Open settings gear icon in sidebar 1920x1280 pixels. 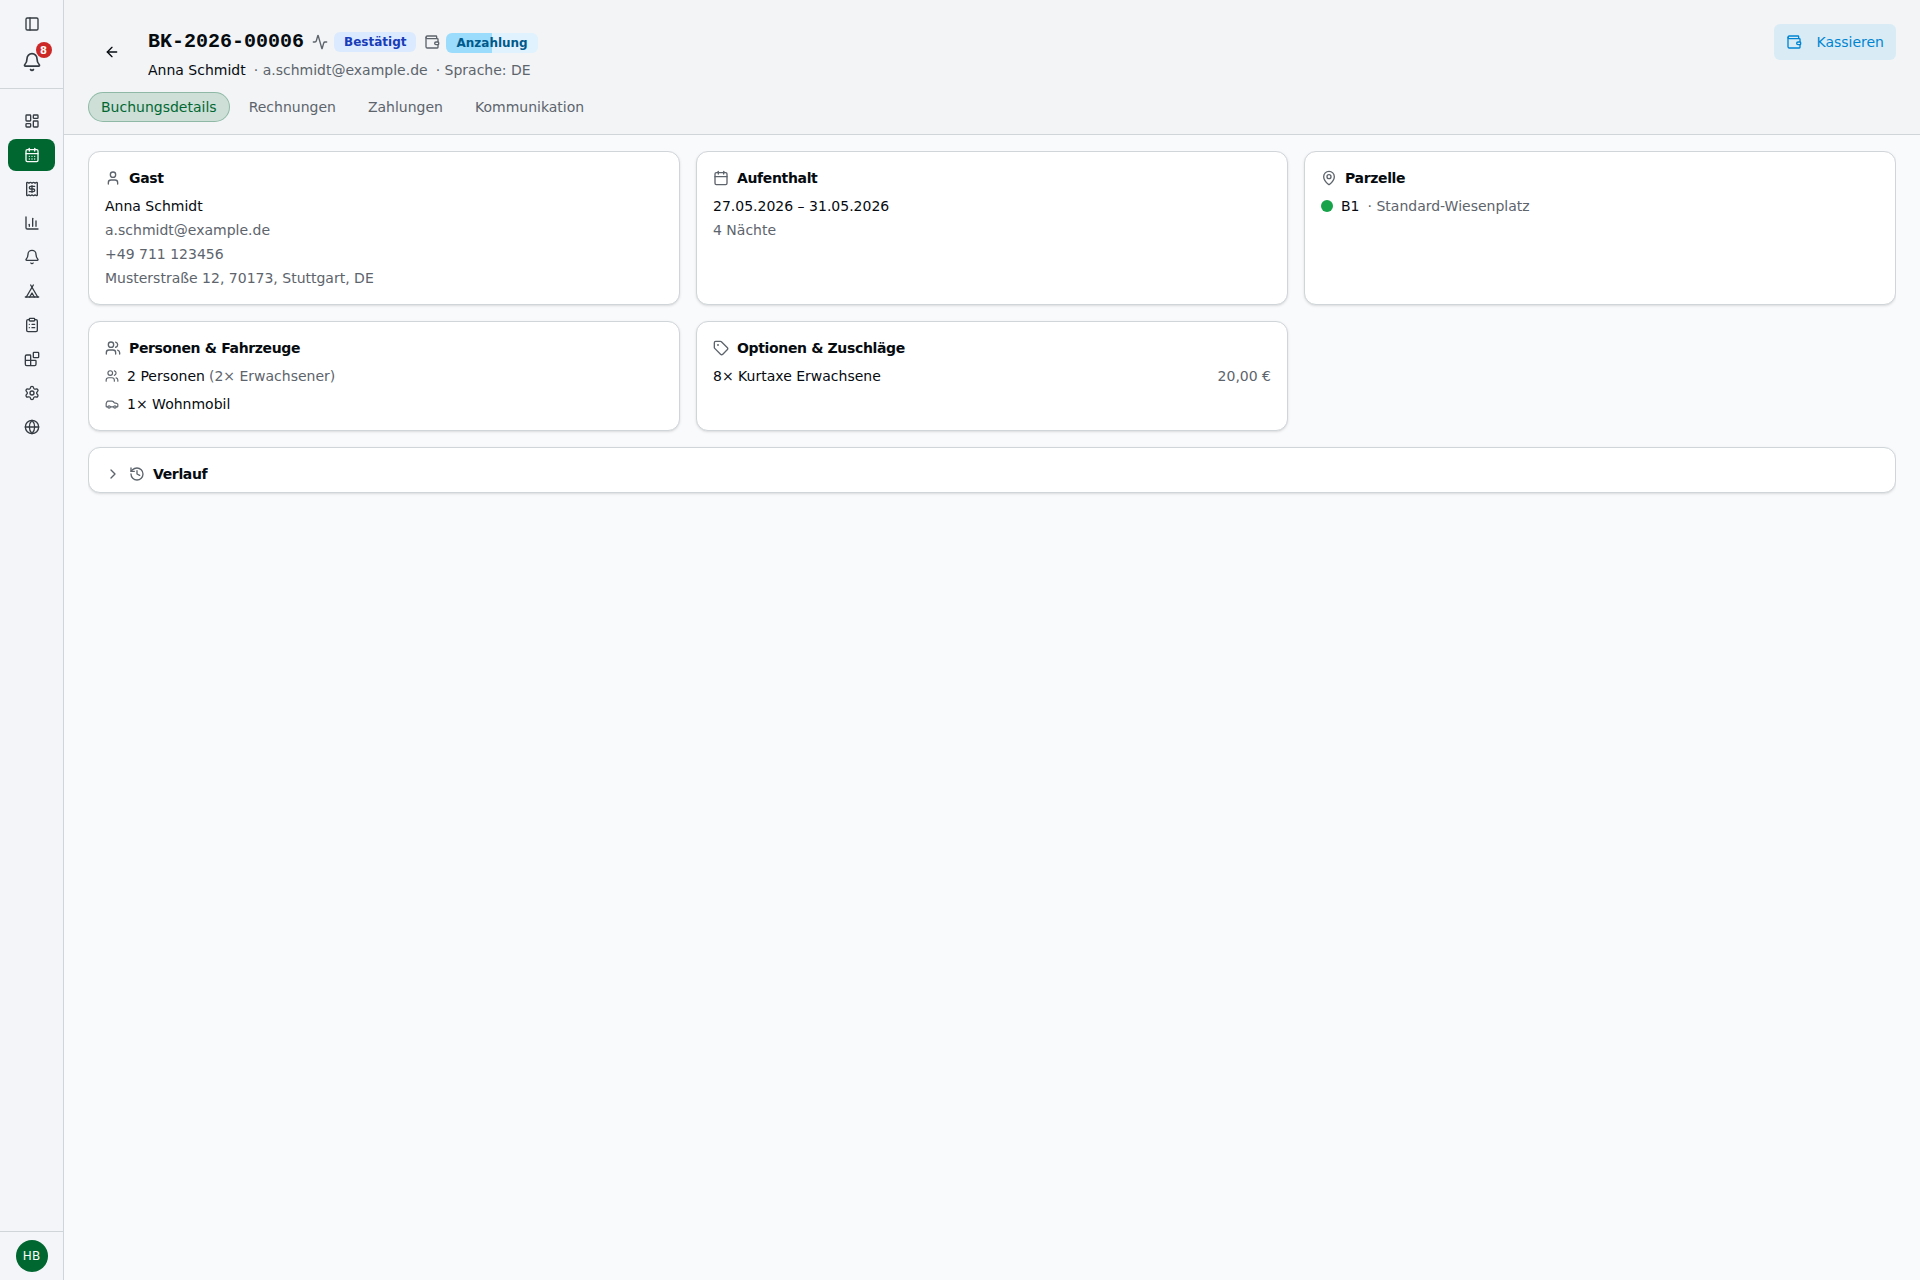point(32,393)
